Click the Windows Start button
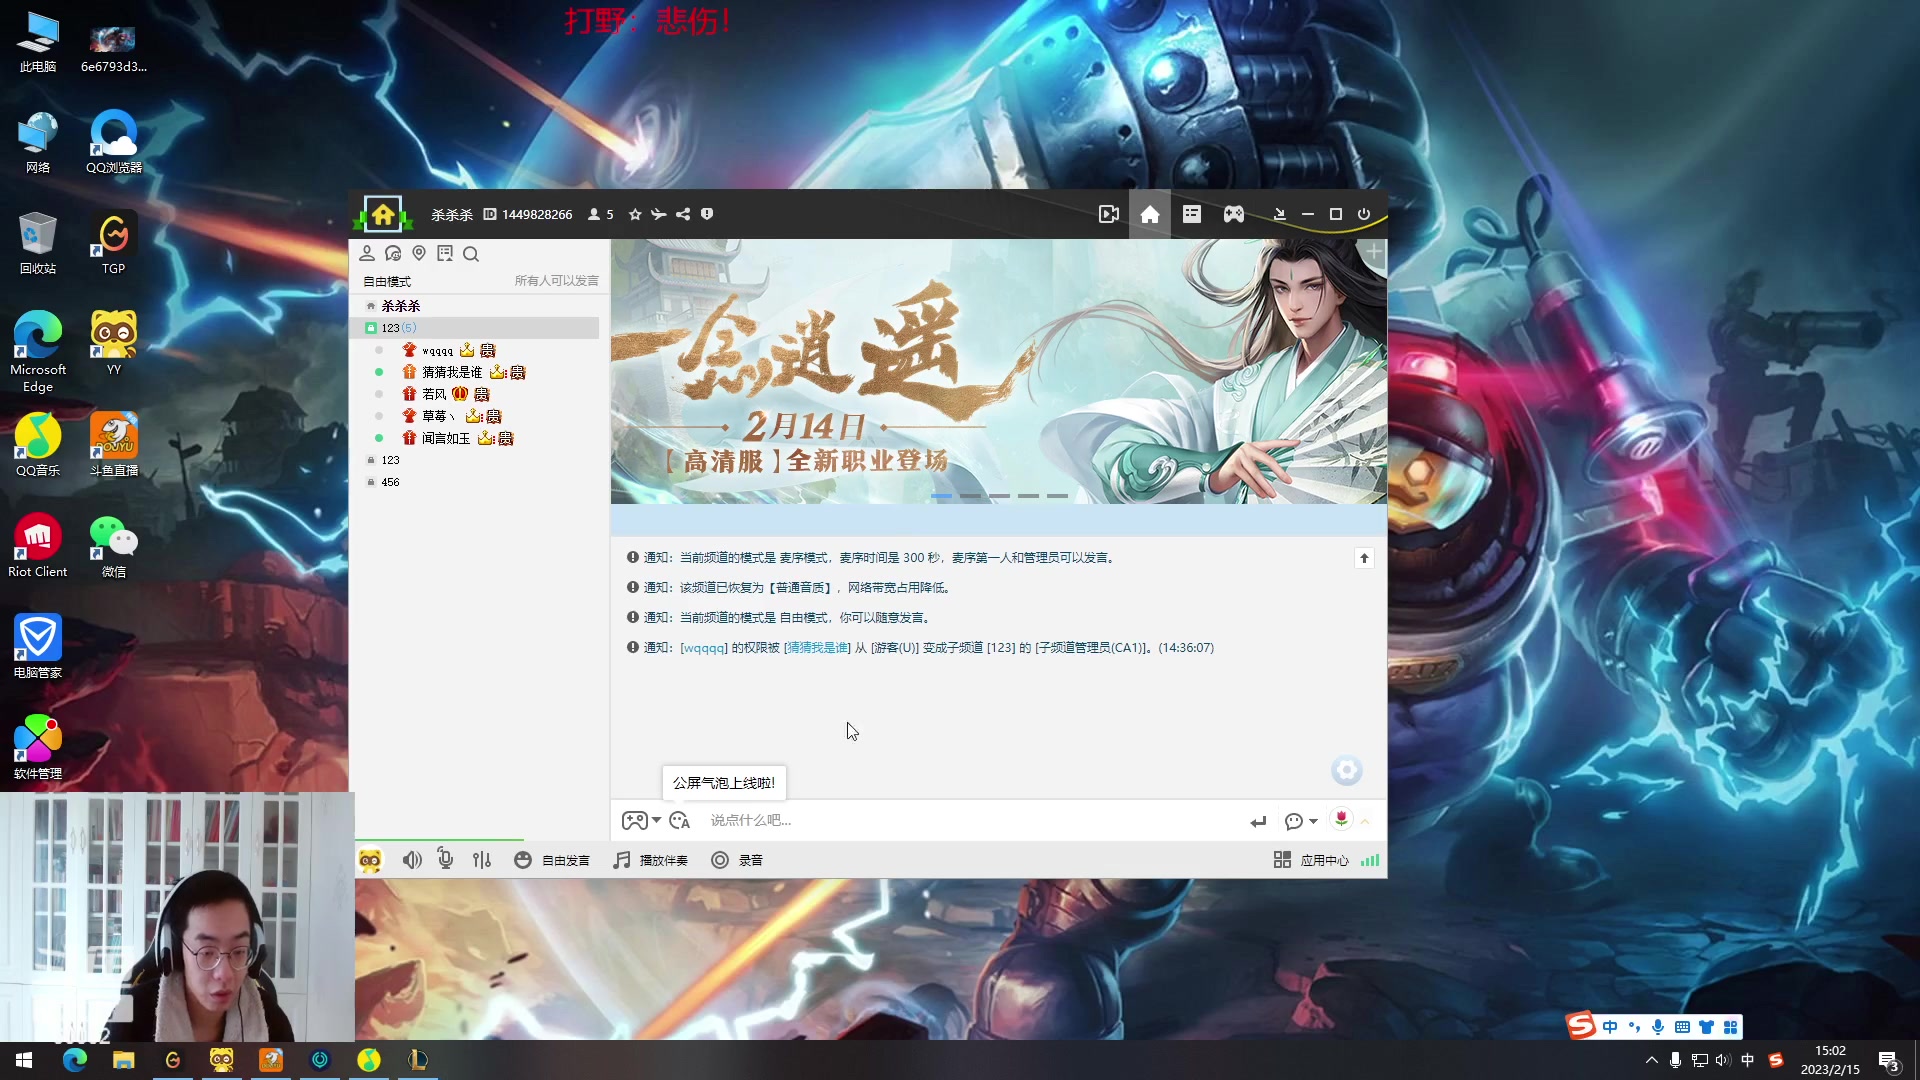 (x=24, y=1060)
